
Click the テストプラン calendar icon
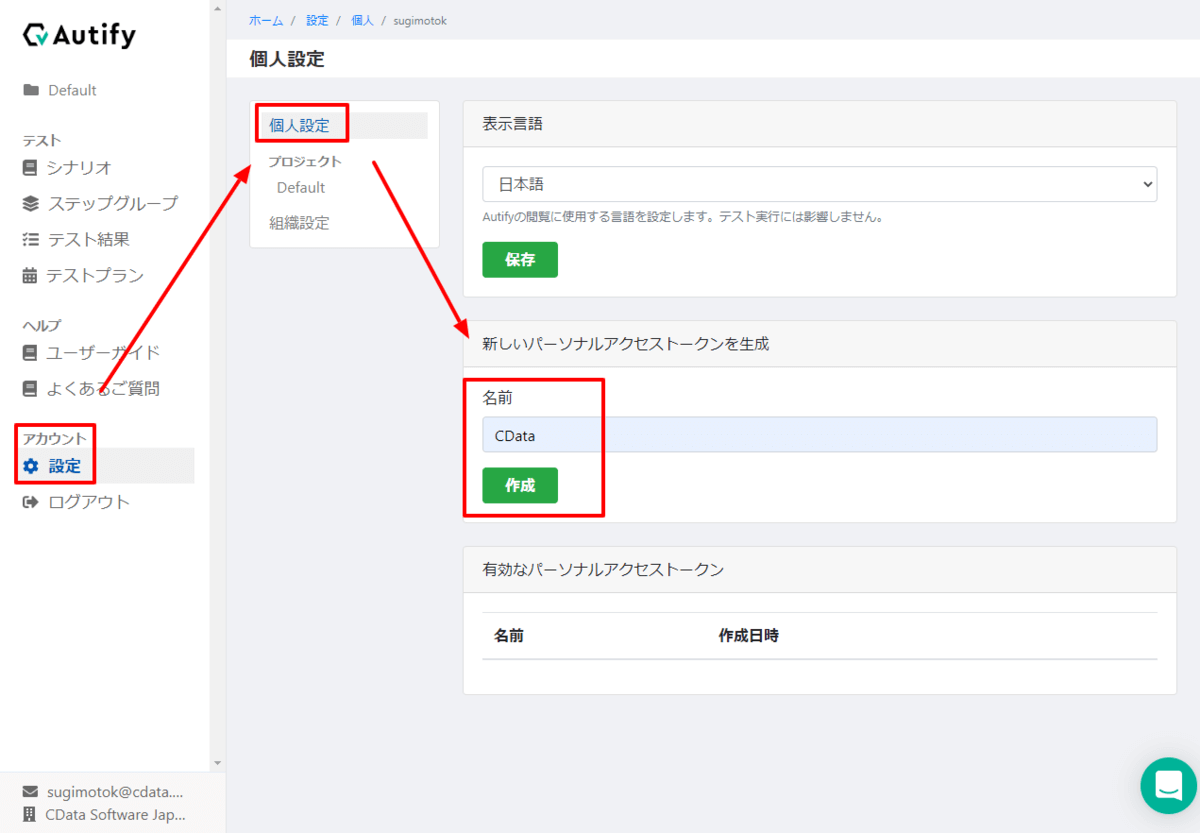tap(30, 275)
